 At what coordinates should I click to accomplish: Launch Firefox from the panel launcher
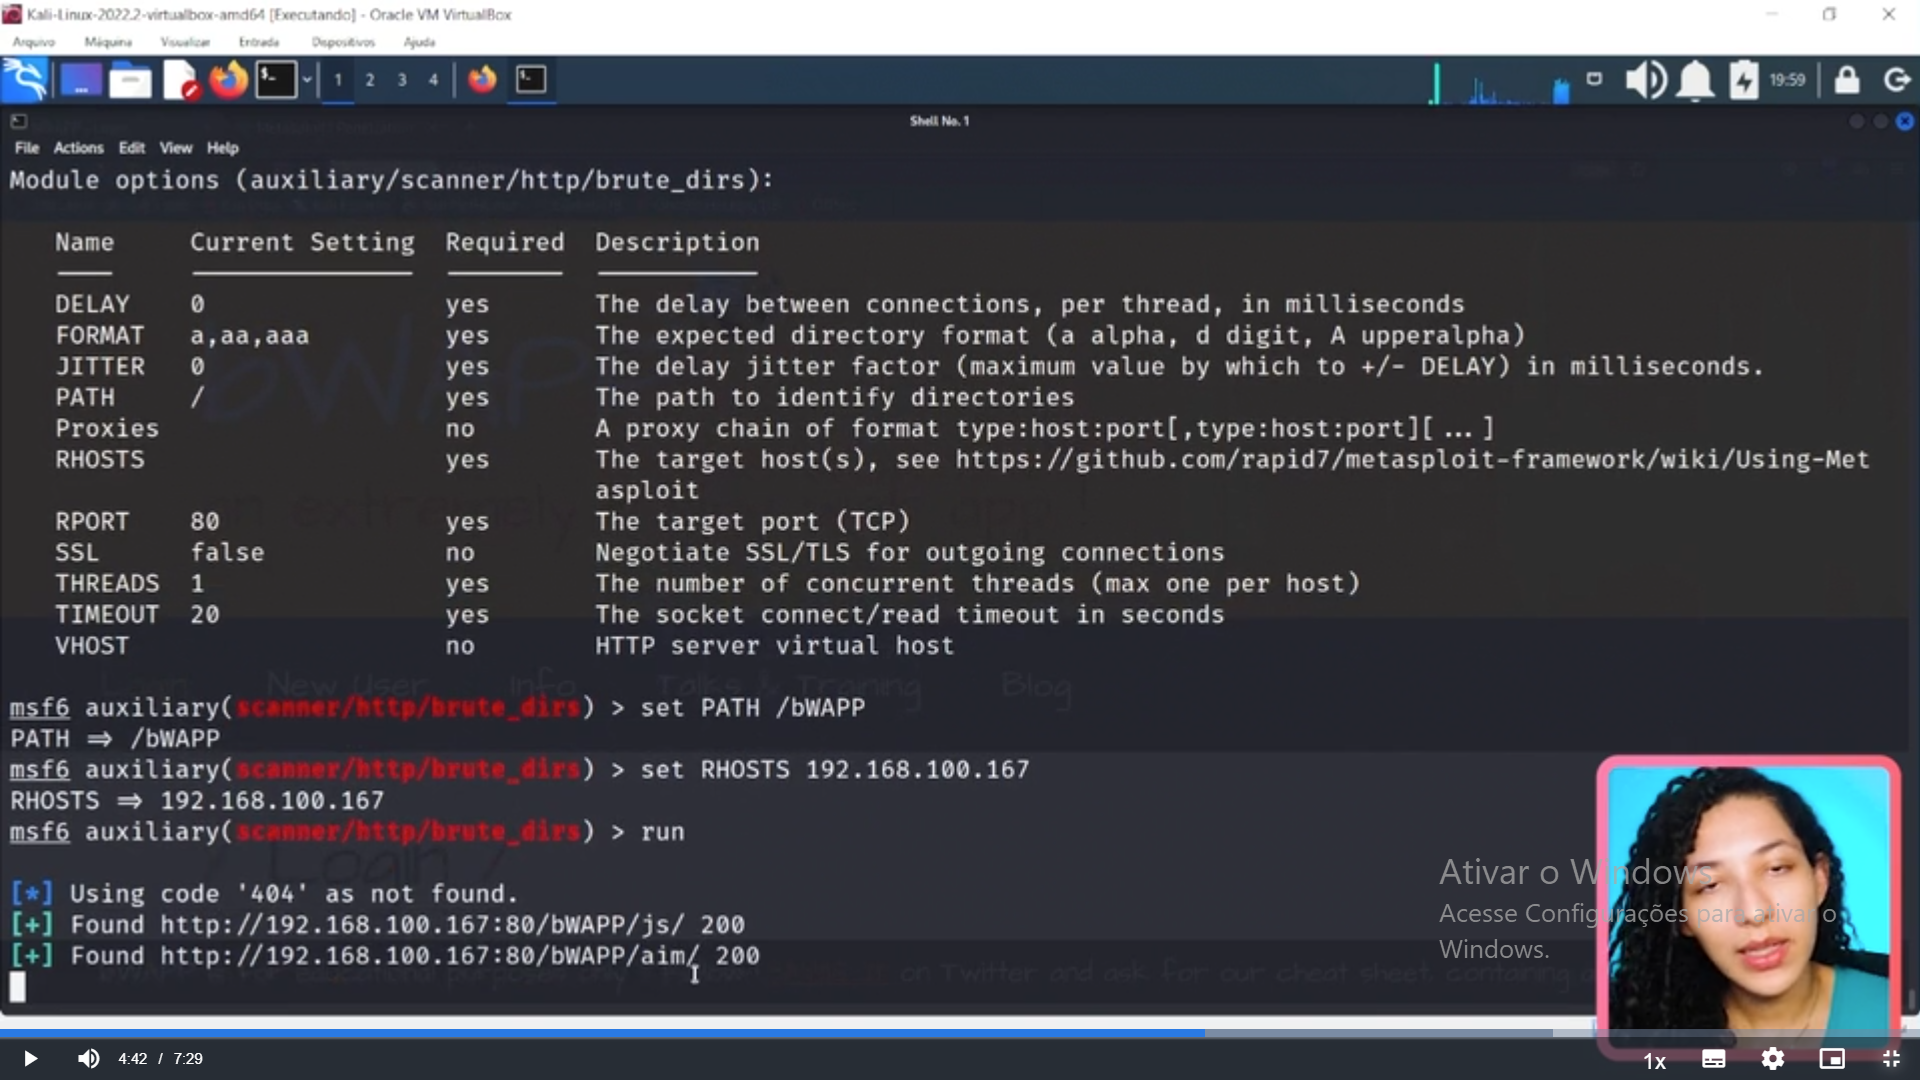pyautogui.click(x=229, y=80)
